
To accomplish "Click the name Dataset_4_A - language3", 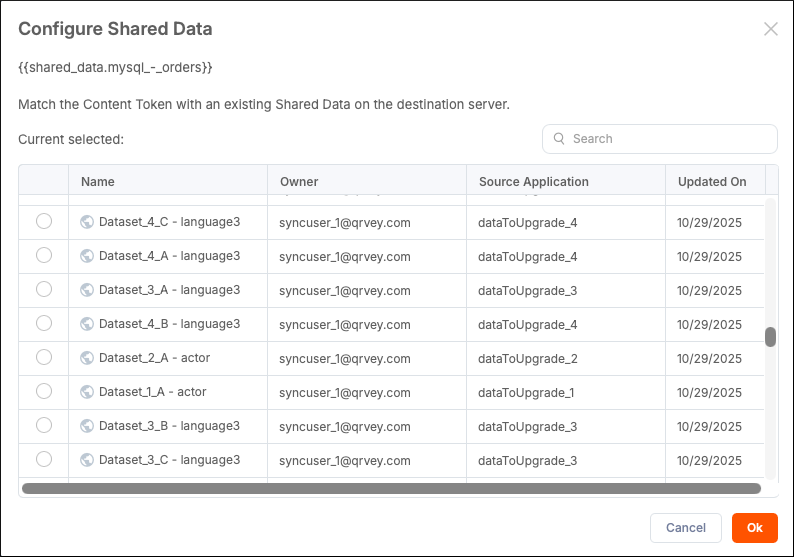I will (x=170, y=256).
